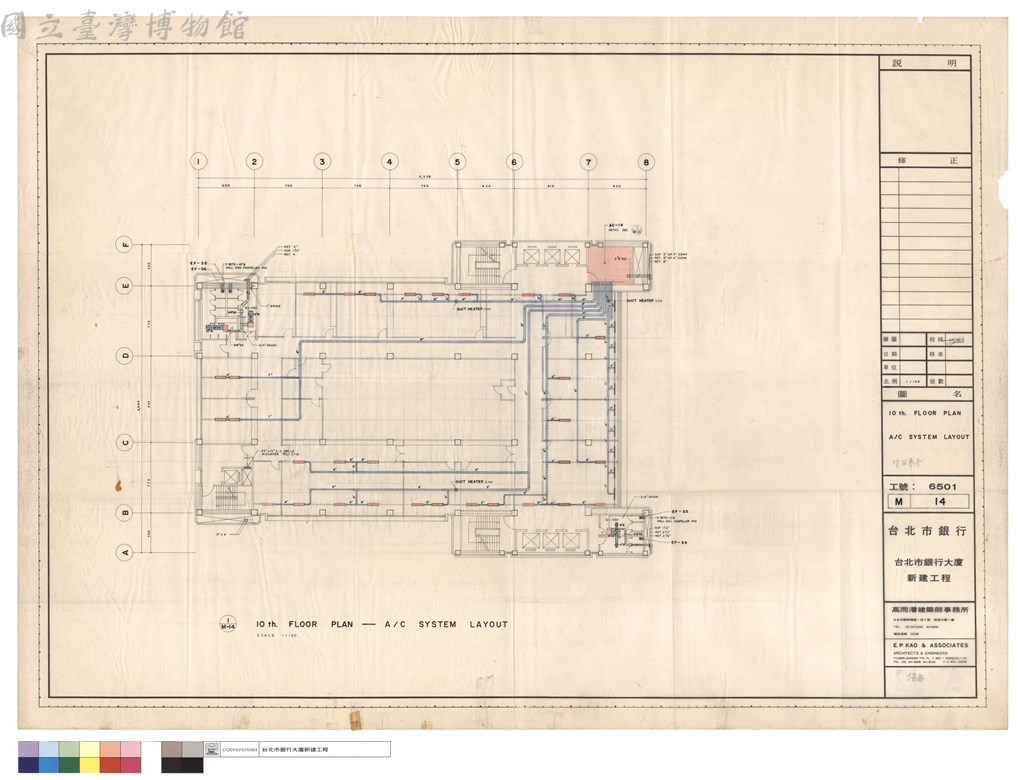
Task: Select column grid marker 4
Action: pos(390,161)
